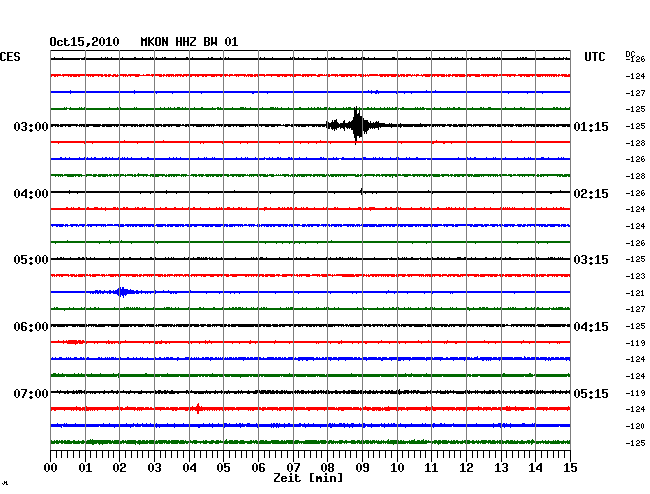Select the 07:00 local time label
This screenshot has height=494, width=650.
pyautogui.click(x=31, y=393)
